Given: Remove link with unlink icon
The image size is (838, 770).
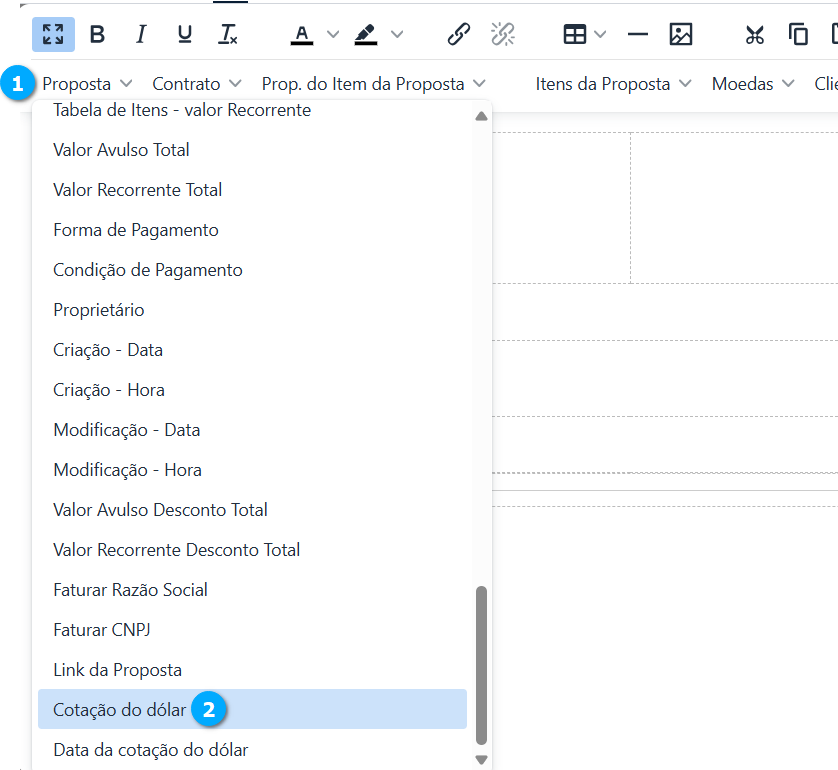Looking at the screenshot, I should tap(502, 34).
